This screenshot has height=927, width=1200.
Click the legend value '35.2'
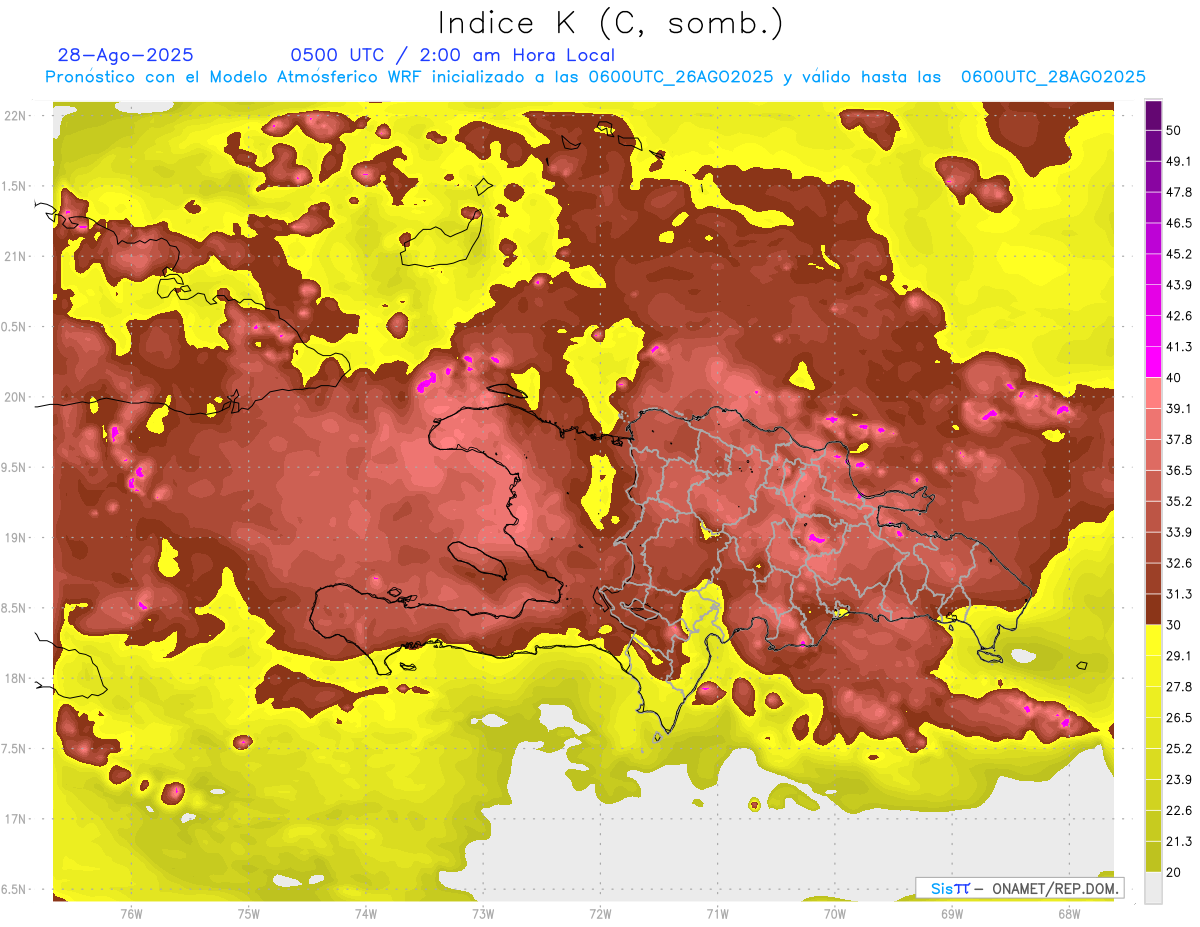click(x=1178, y=501)
